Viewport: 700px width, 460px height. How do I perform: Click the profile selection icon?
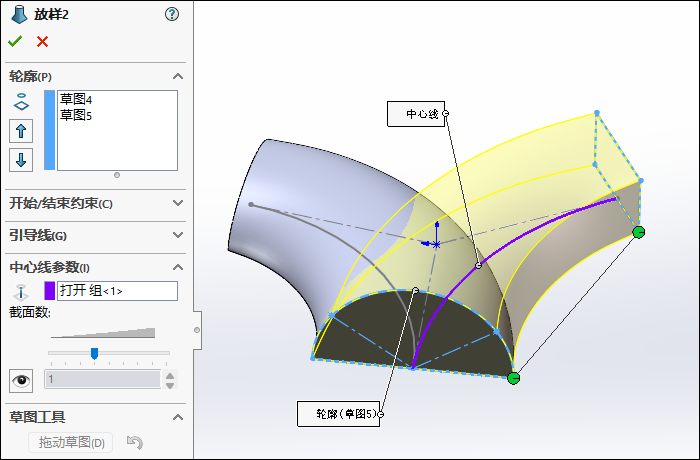pyautogui.click(x=21, y=102)
